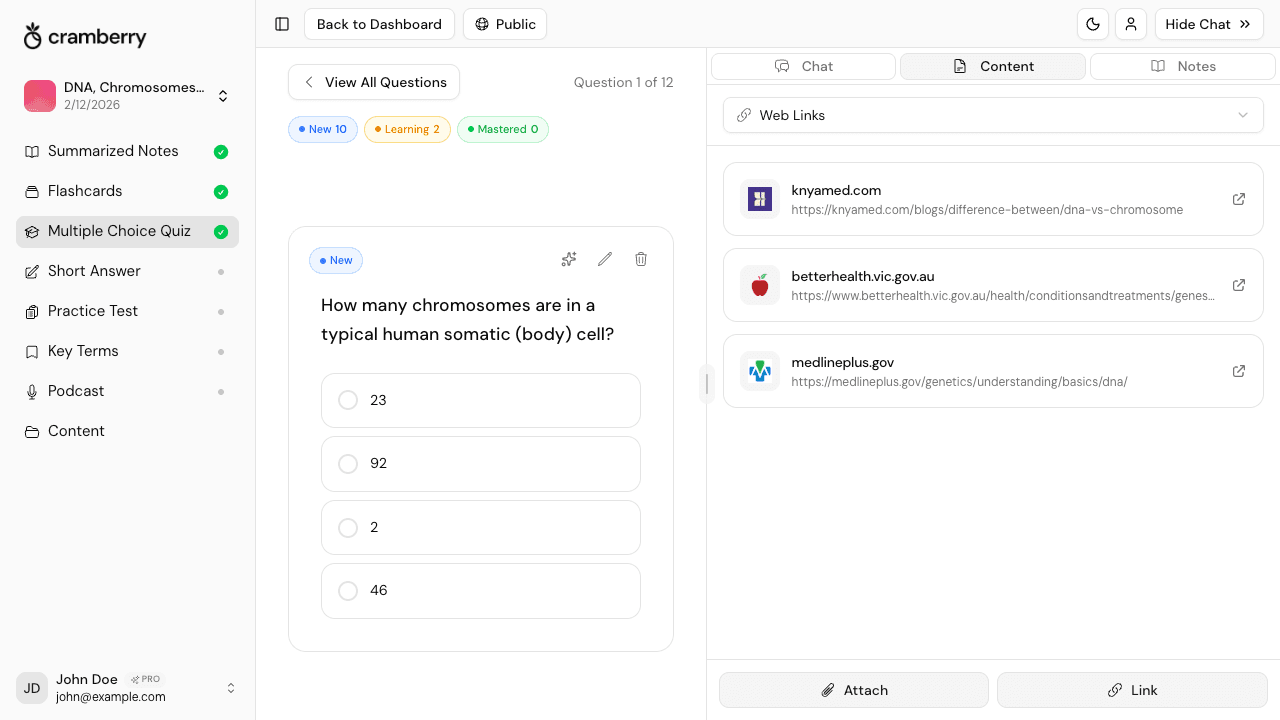Click the pink deck color thumbnail
Viewport: 1280px width, 720px height.
click(39, 95)
